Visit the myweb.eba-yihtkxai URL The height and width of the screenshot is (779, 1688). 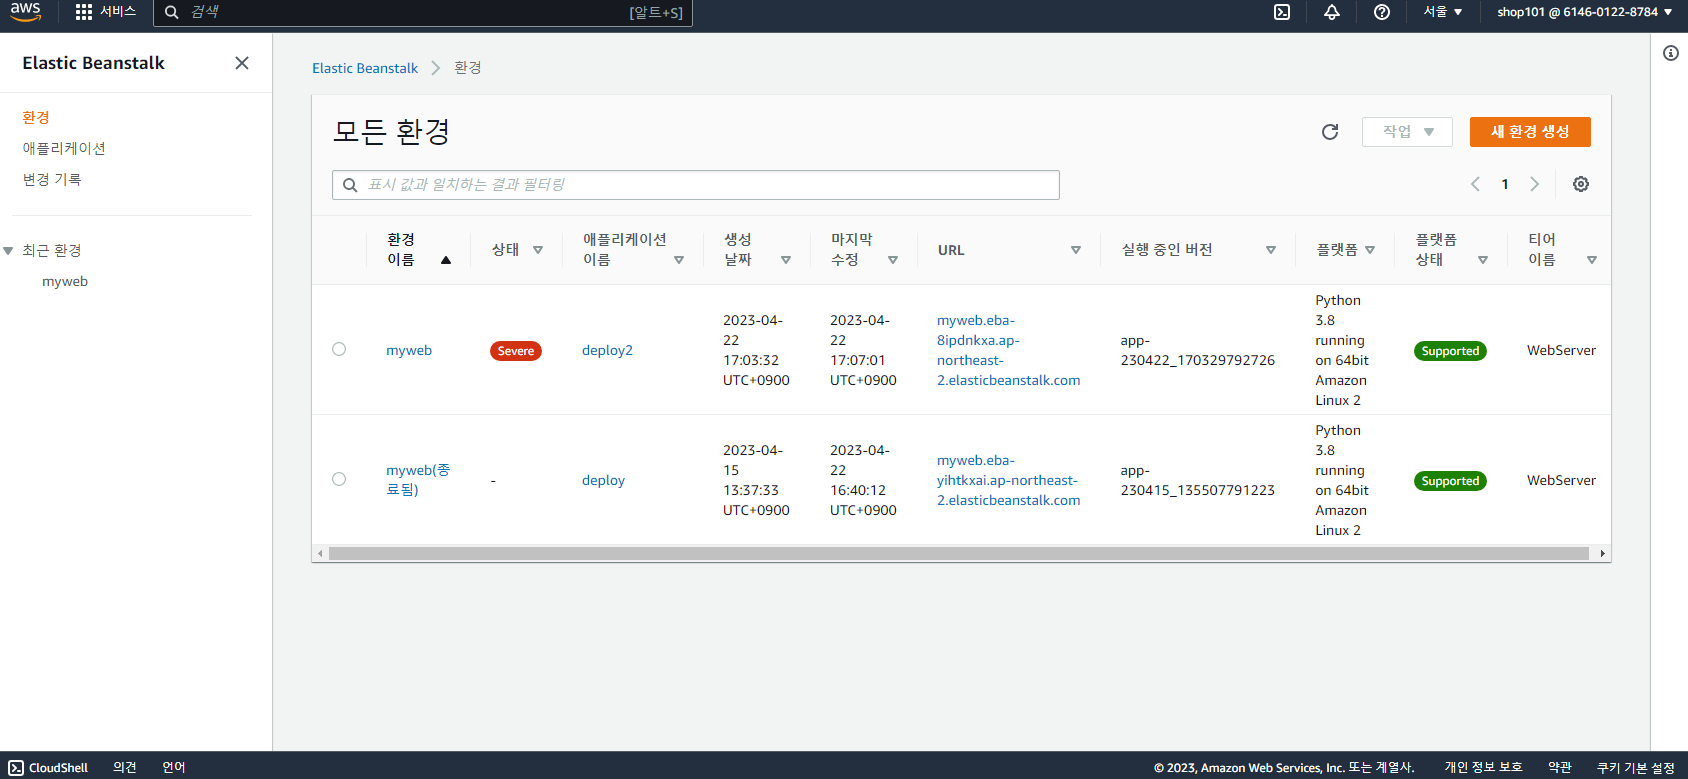pos(1008,480)
